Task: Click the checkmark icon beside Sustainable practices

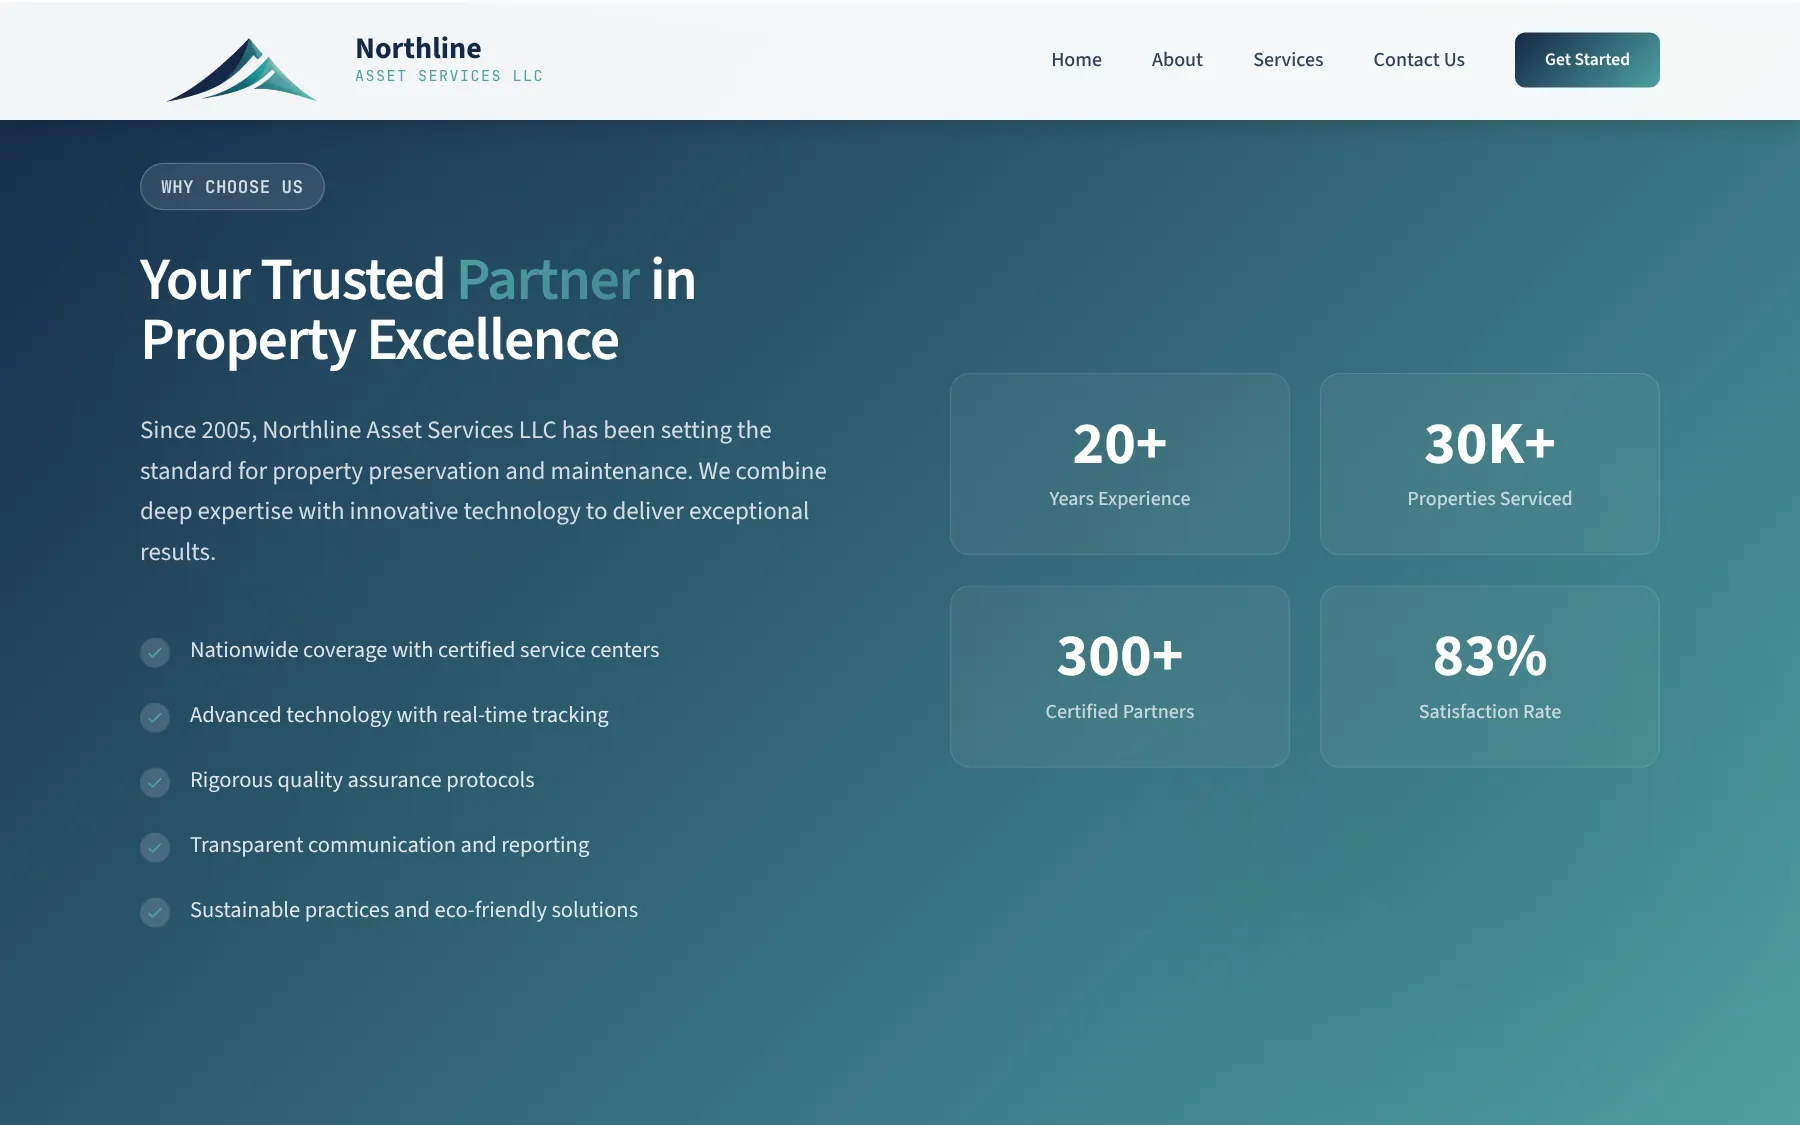Action: [155, 912]
